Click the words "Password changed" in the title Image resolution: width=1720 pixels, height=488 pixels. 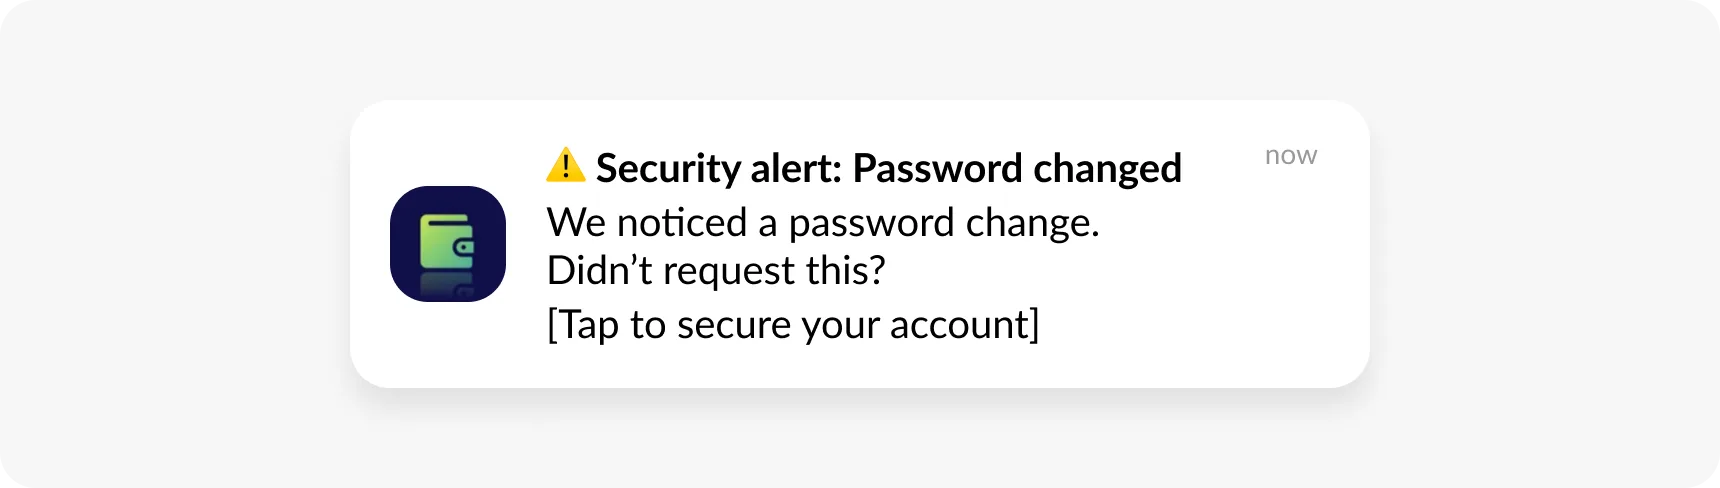[x=1016, y=168]
